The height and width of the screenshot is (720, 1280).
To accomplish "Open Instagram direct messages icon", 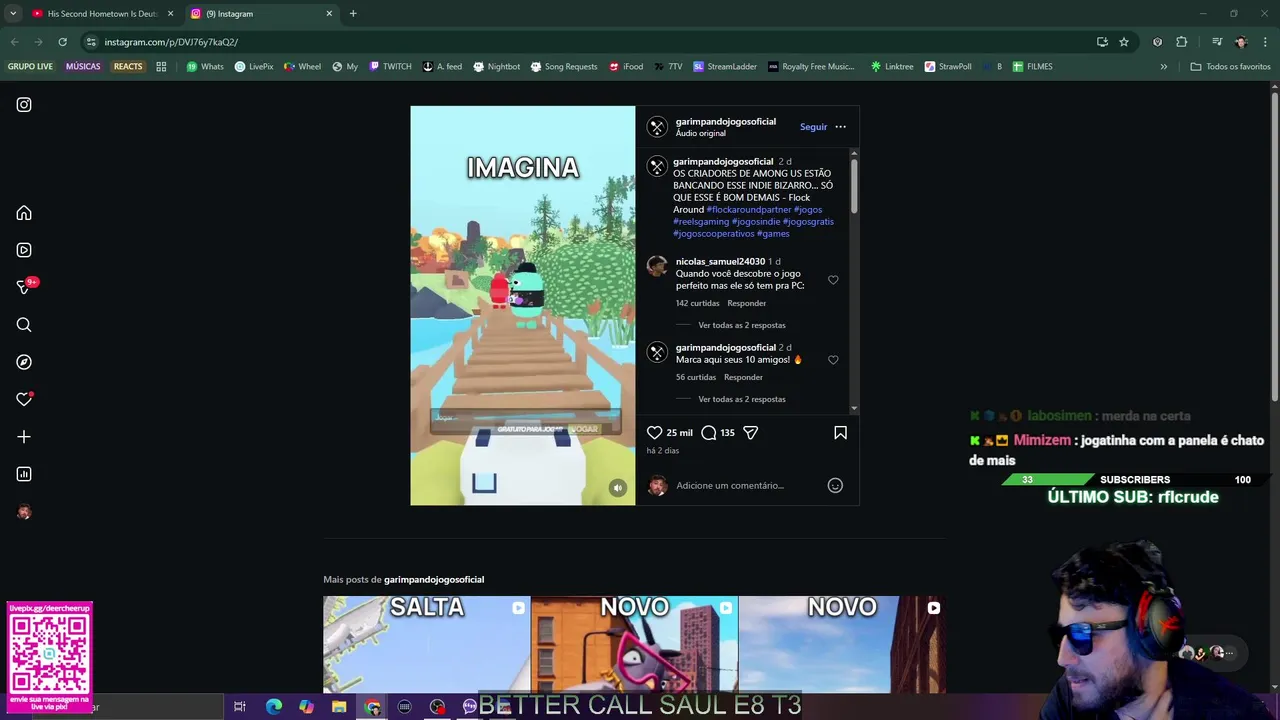I will pyautogui.click(x=24, y=288).
